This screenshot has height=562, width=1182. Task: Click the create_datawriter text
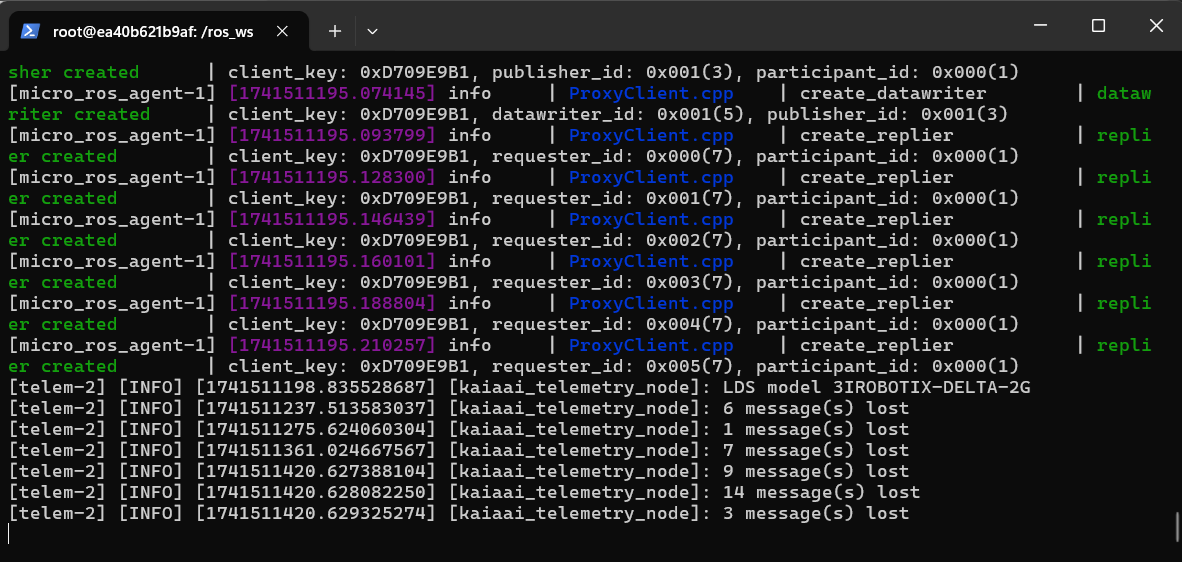pos(893,93)
